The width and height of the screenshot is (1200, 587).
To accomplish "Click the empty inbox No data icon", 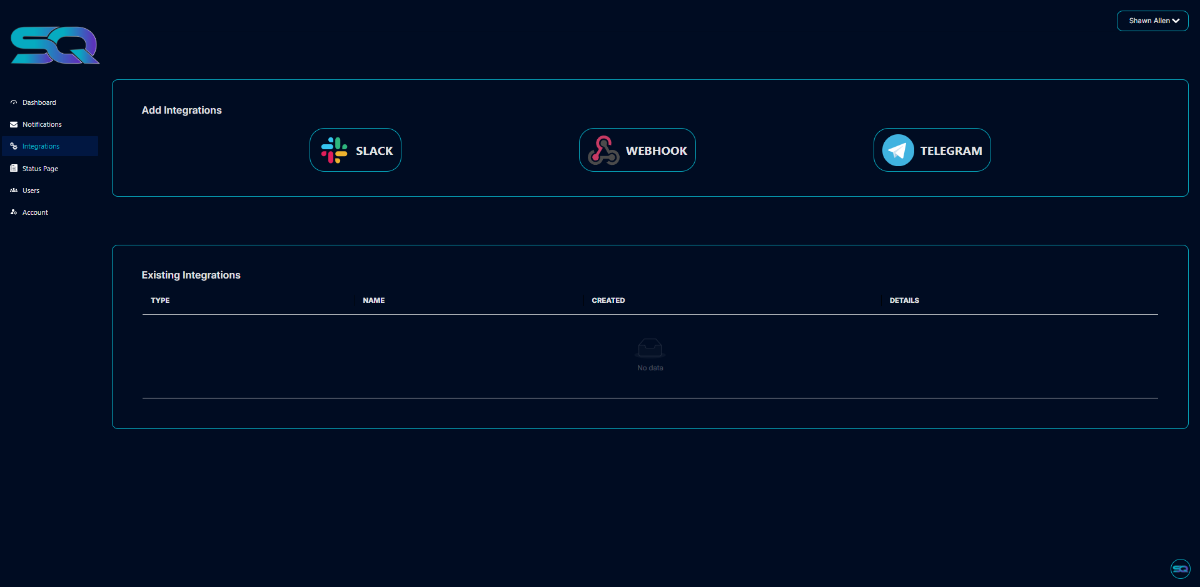I will [650, 349].
